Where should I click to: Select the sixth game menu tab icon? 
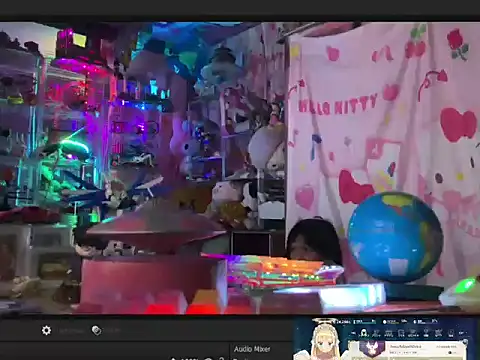pos(426,333)
